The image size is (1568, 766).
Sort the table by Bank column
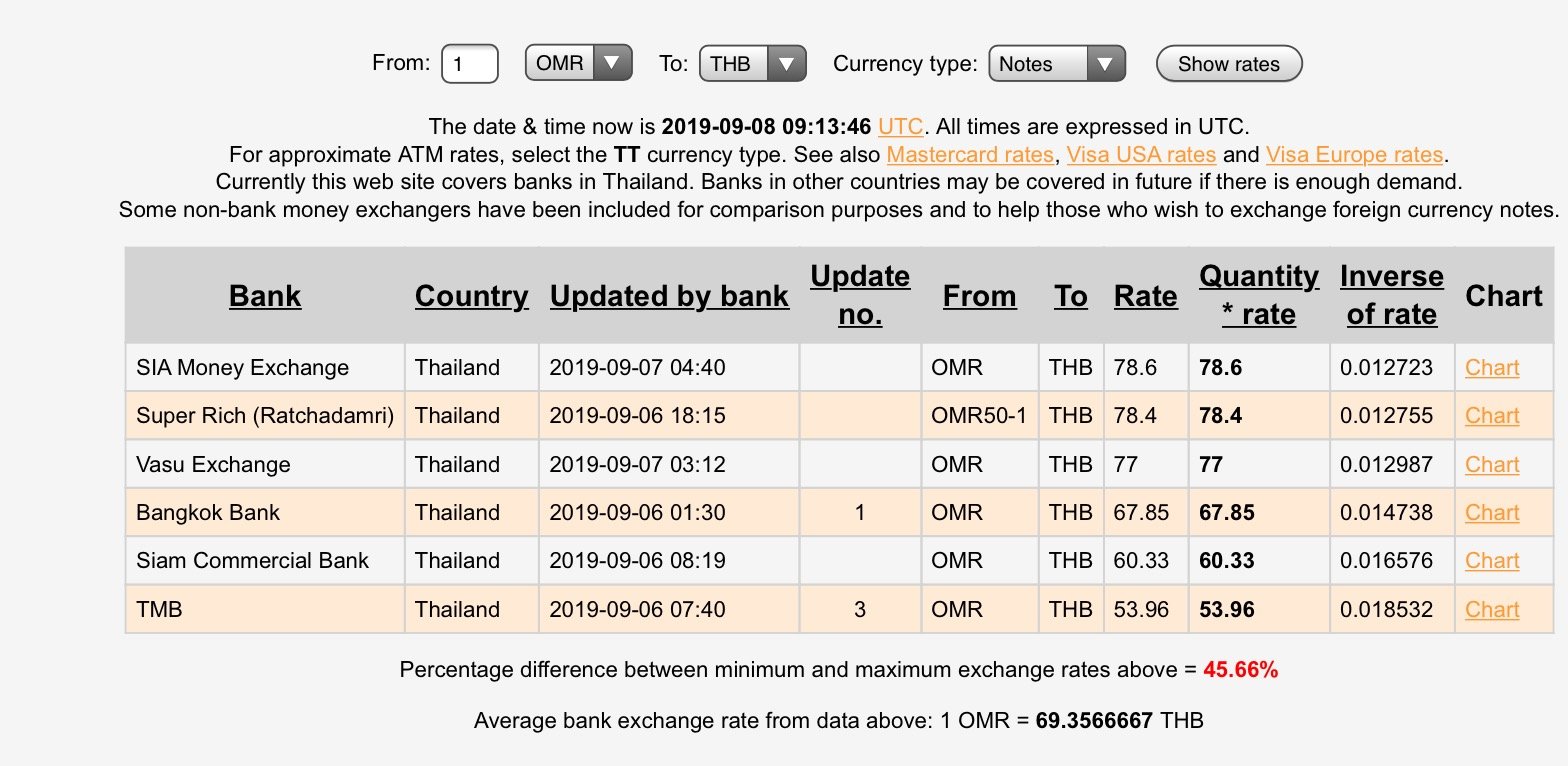(x=265, y=296)
